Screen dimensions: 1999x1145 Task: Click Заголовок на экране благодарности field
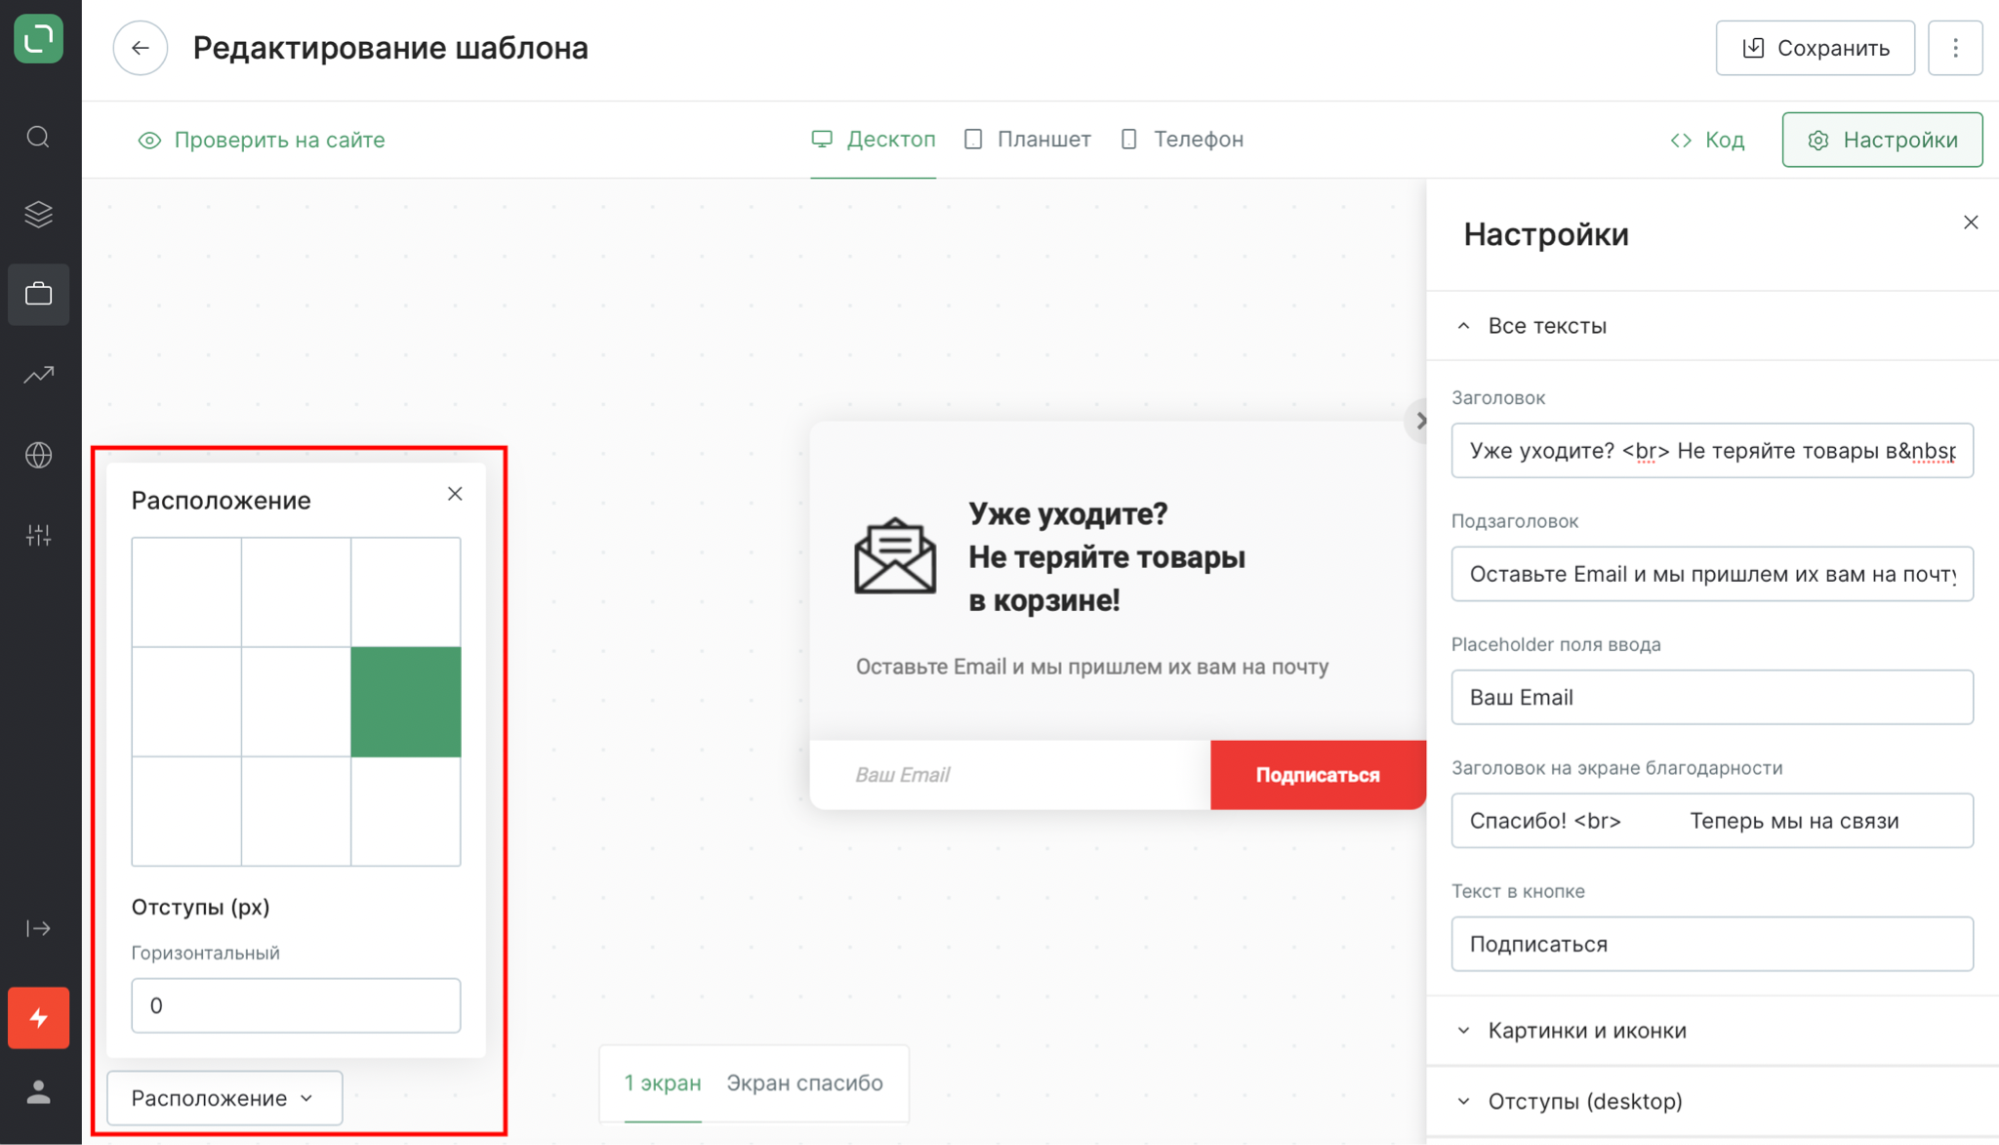click(1712, 821)
